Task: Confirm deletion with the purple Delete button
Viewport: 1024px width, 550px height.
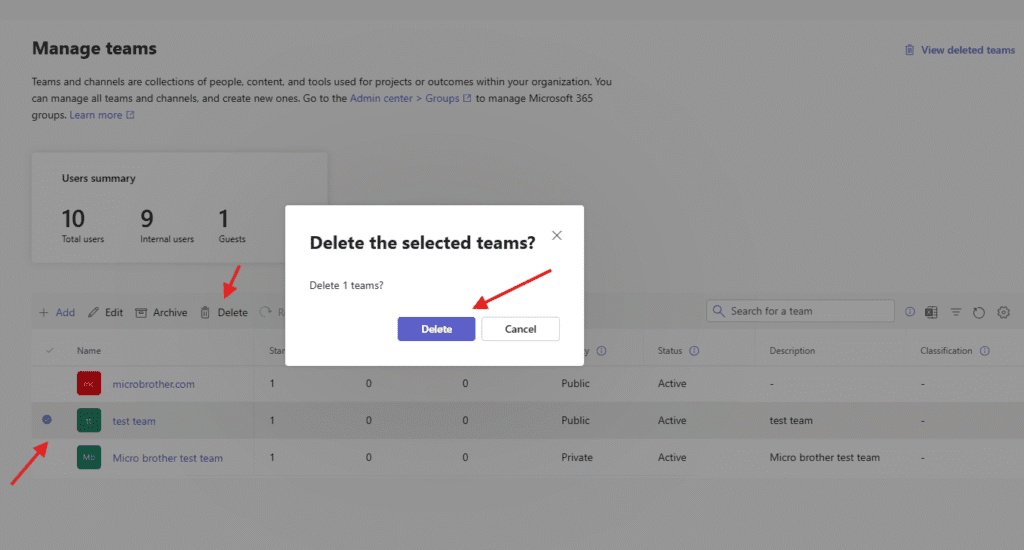Action: tap(436, 329)
